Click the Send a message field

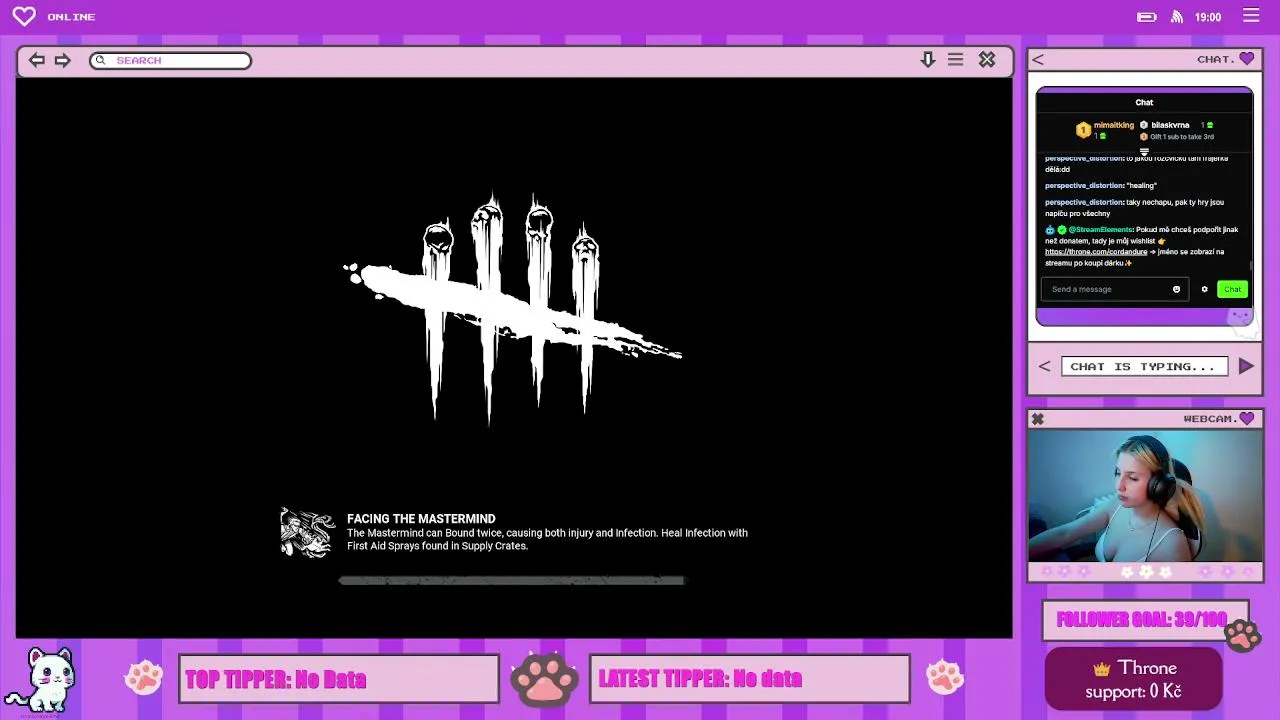(1115, 289)
